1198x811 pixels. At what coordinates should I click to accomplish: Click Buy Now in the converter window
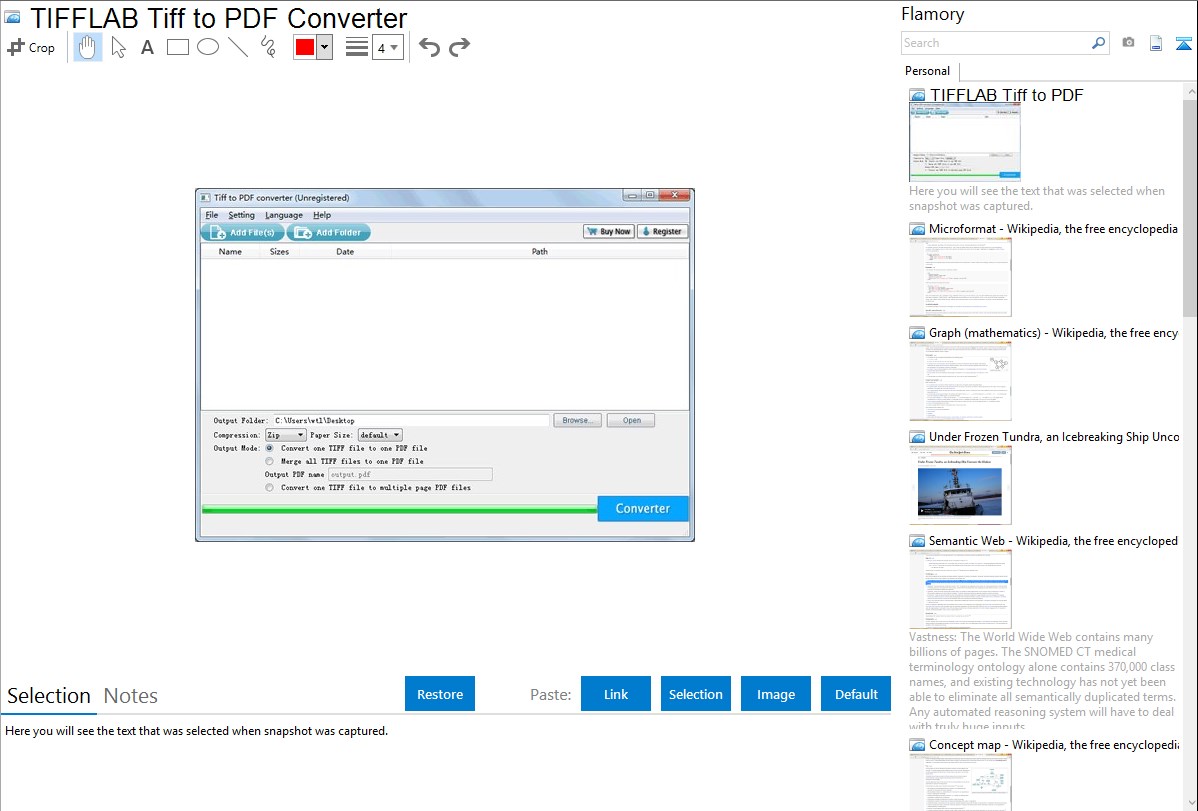(609, 232)
